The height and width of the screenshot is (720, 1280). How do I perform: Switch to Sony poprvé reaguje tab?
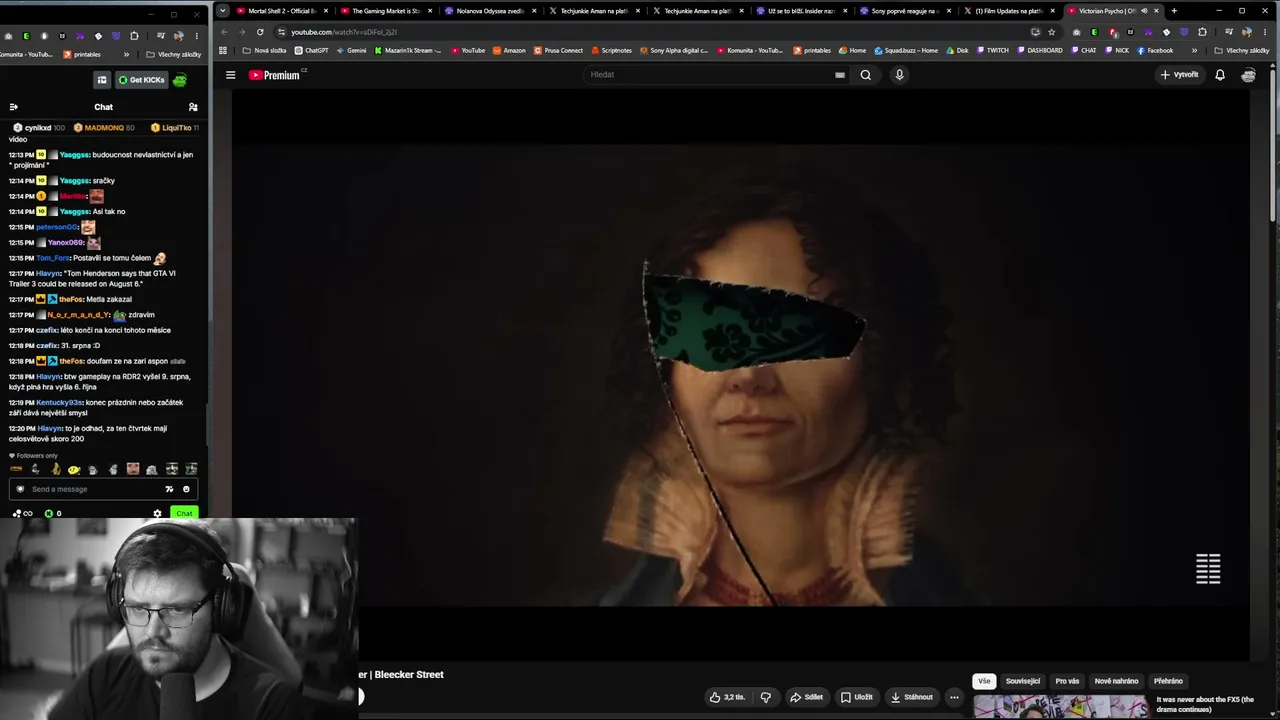click(904, 11)
